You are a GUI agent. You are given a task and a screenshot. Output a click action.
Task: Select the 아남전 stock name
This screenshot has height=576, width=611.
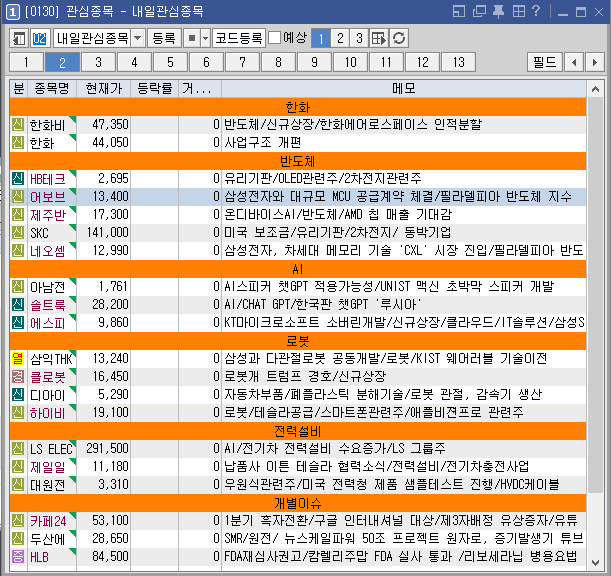(48, 287)
